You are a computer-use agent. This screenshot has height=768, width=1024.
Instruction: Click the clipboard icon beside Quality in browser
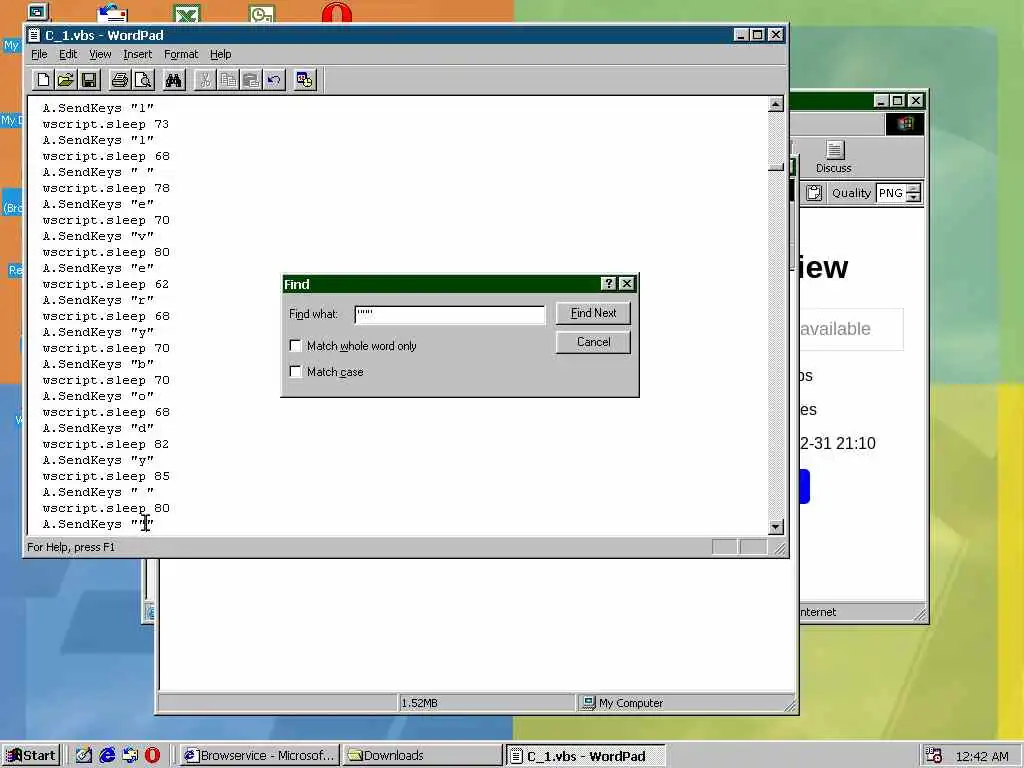pos(814,193)
